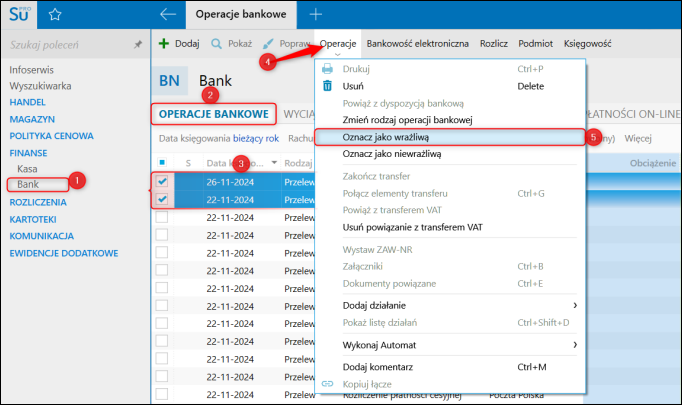
Task: Click the link icon beside Kopiuj łącze
Action: pyautogui.click(x=327, y=384)
